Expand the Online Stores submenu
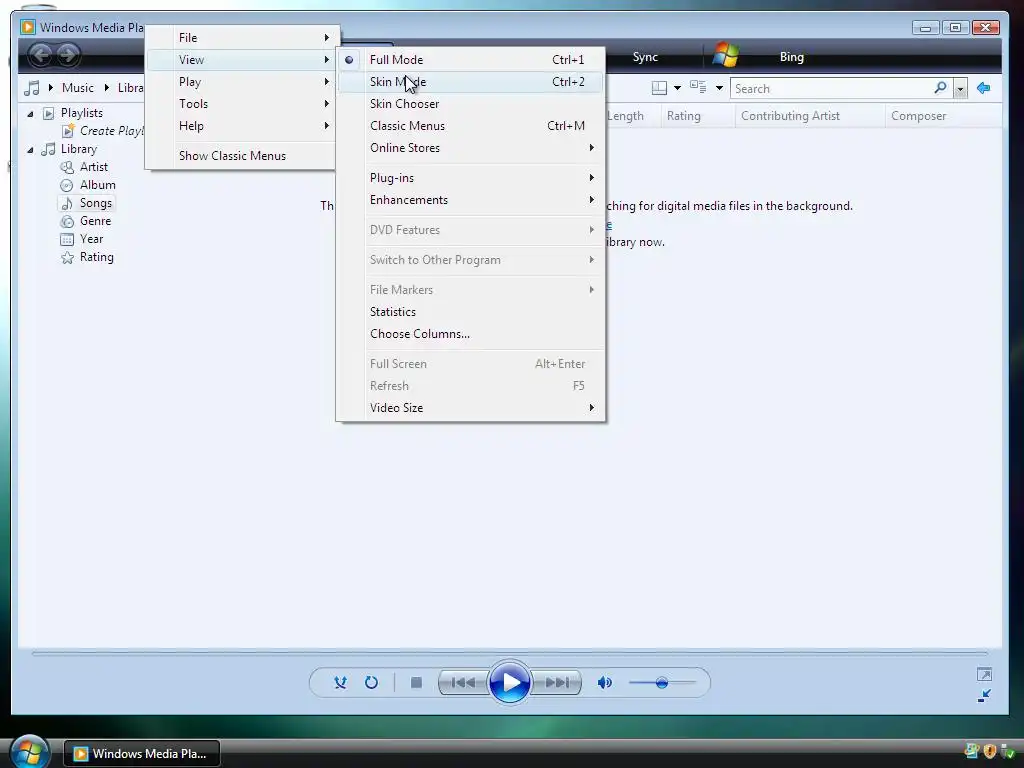Screen dimensions: 1024x768 (470, 148)
